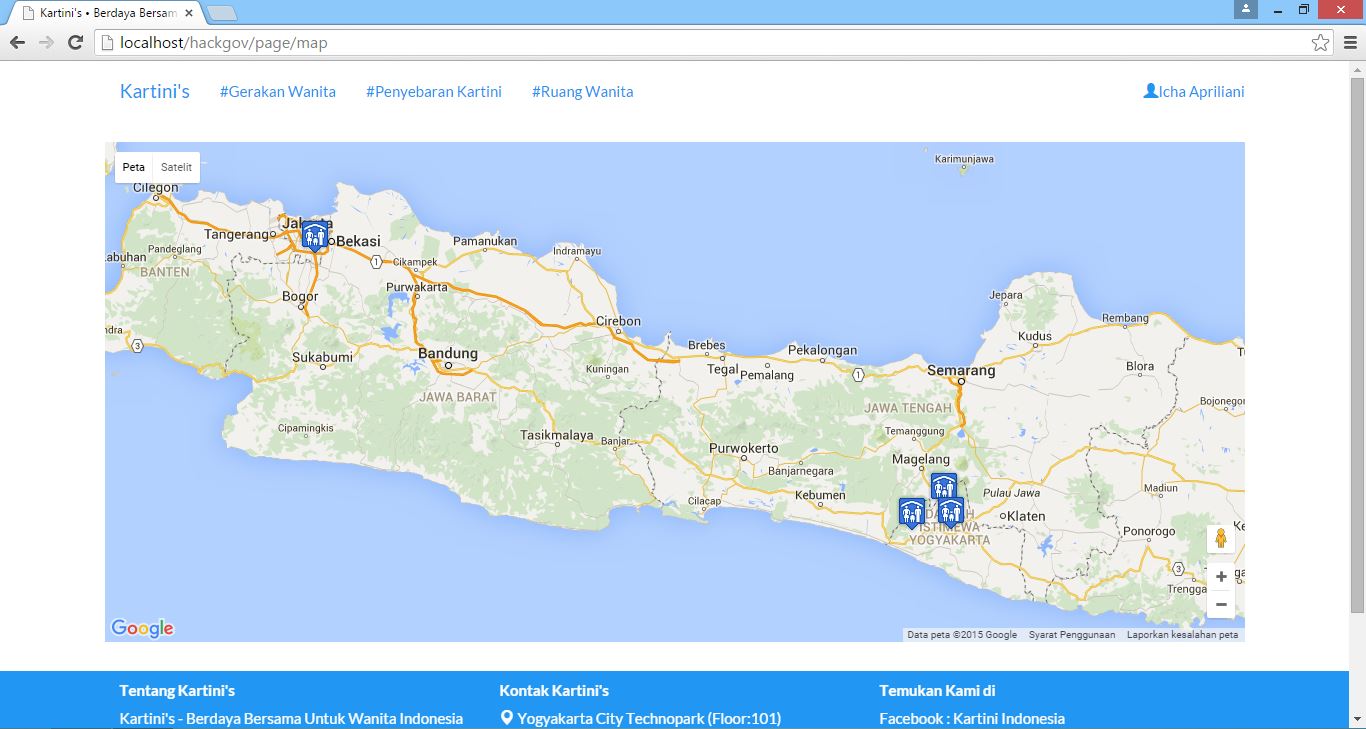Open a new browser tab

(221, 13)
